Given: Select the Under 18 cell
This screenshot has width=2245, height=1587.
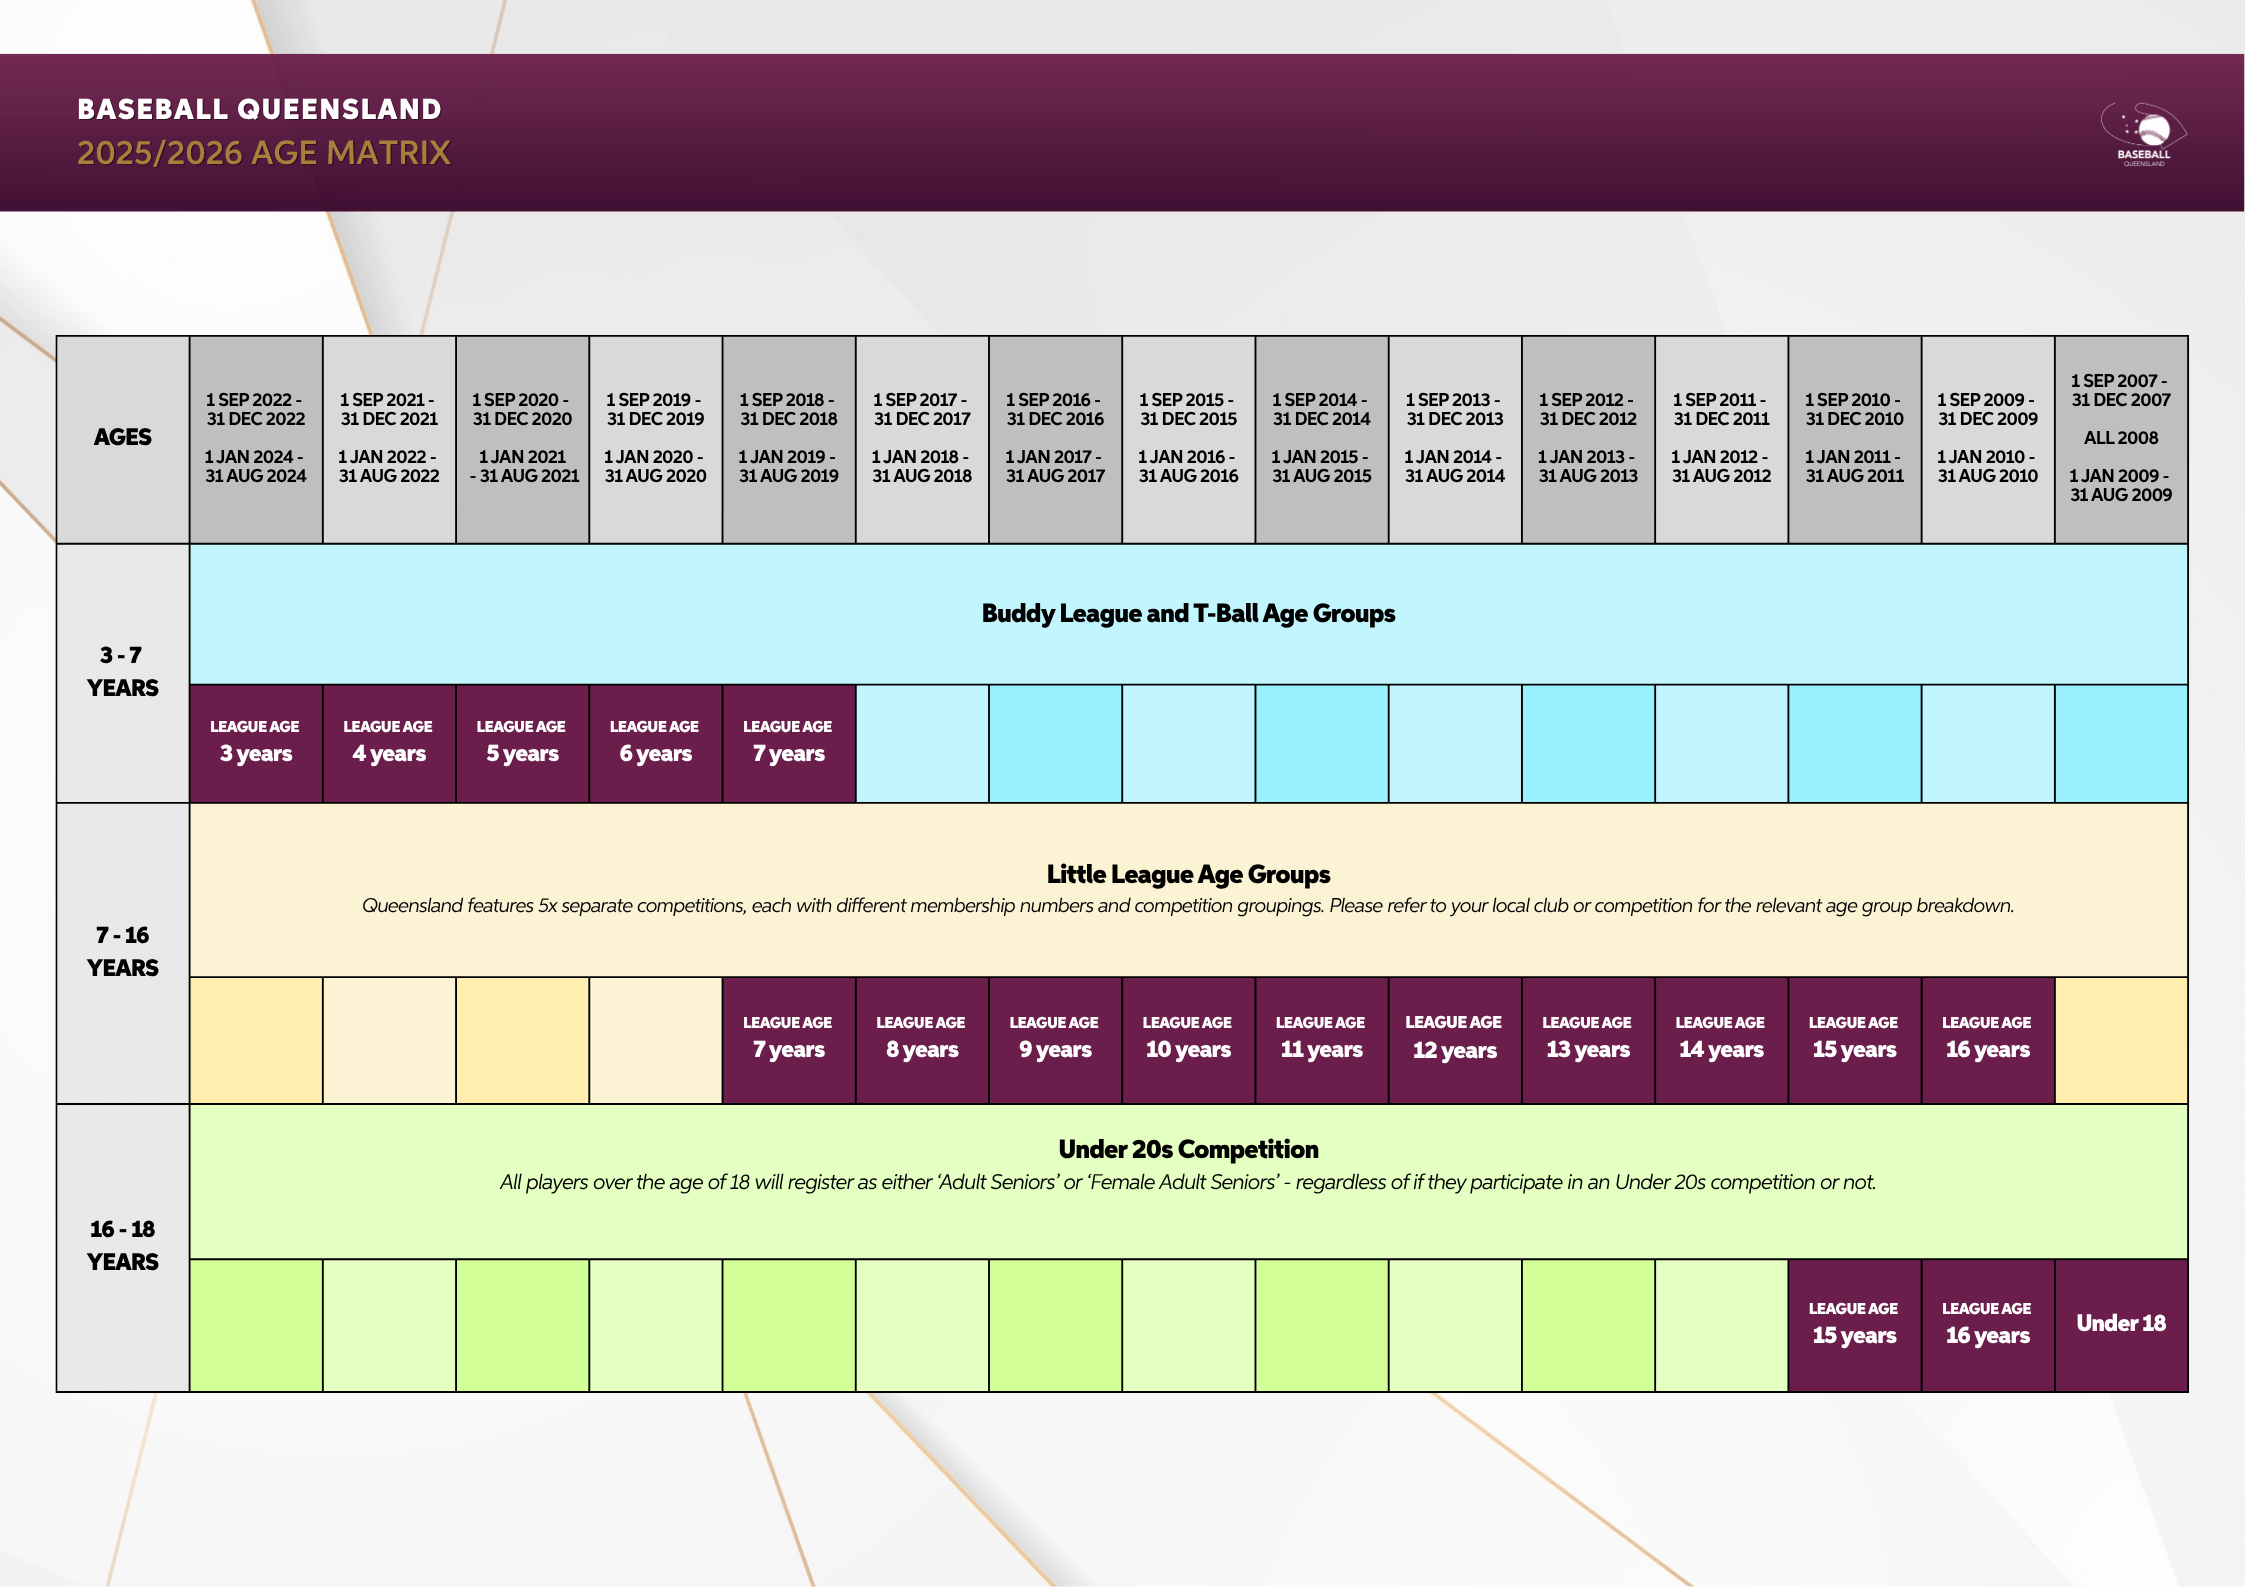Looking at the screenshot, I should pyautogui.click(x=2120, y=1324).
